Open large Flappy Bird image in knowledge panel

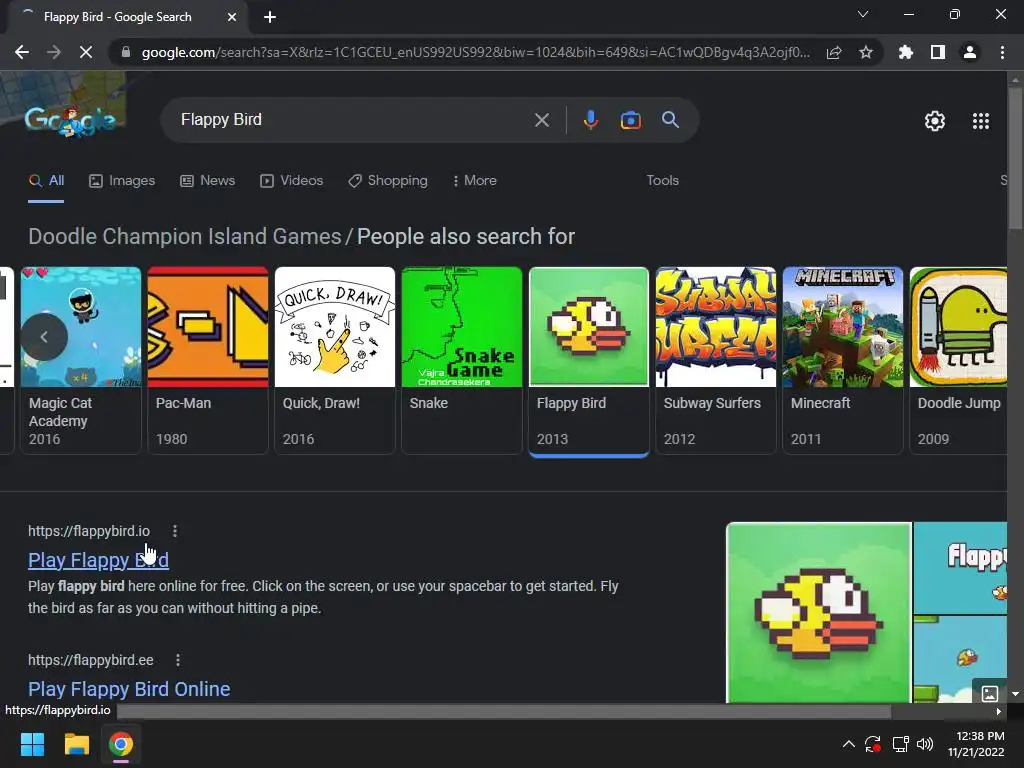[x=818, y=613]
